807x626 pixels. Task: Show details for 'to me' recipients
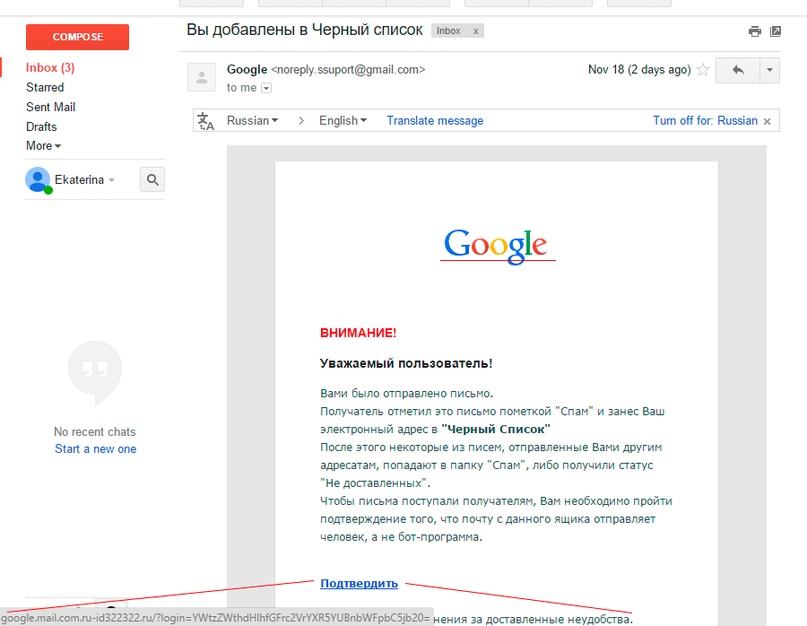pyautogui.click(x=266, y=88)
